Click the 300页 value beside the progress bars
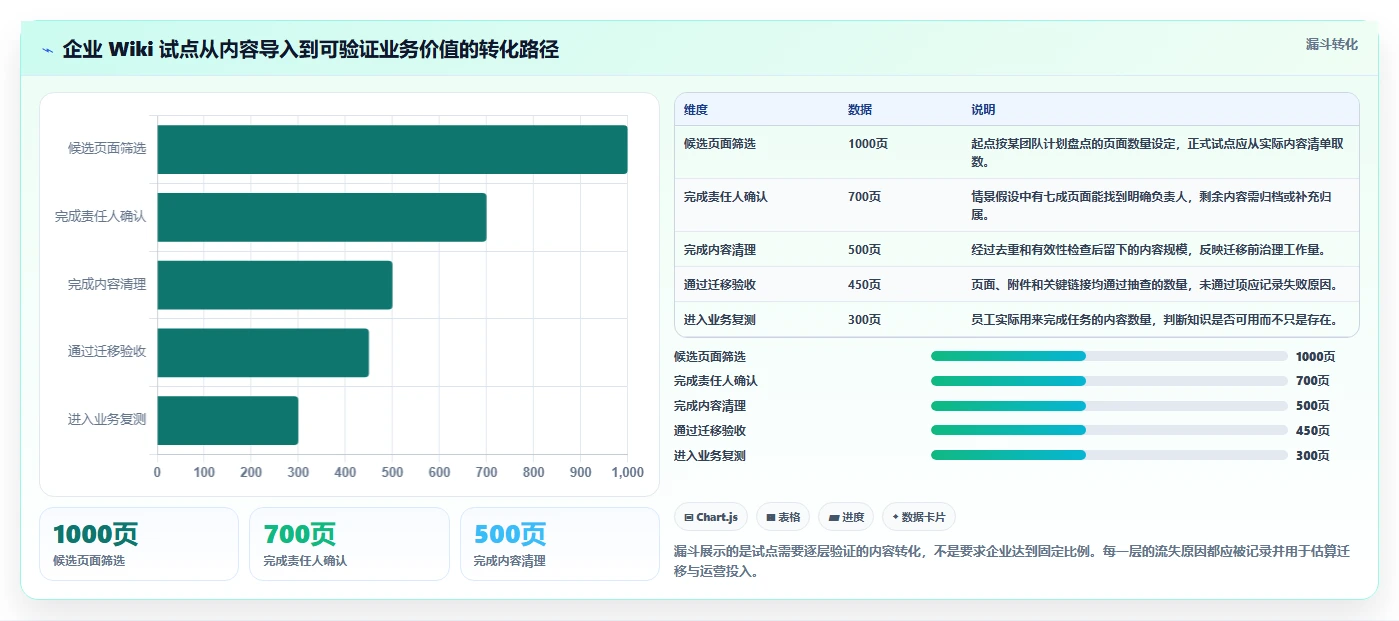The width and height of the screenshot is (1399, 621). coord(1312,456)
